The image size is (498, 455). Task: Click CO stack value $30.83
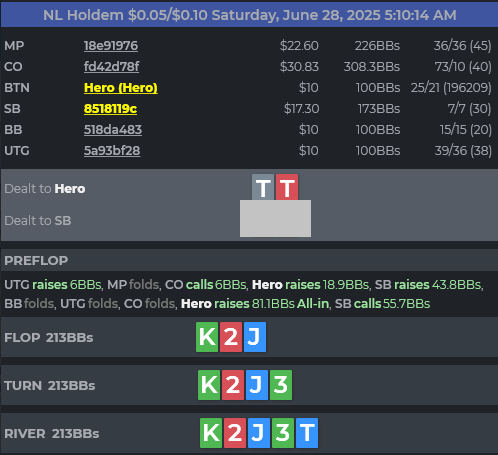click(x=299, y=67)
